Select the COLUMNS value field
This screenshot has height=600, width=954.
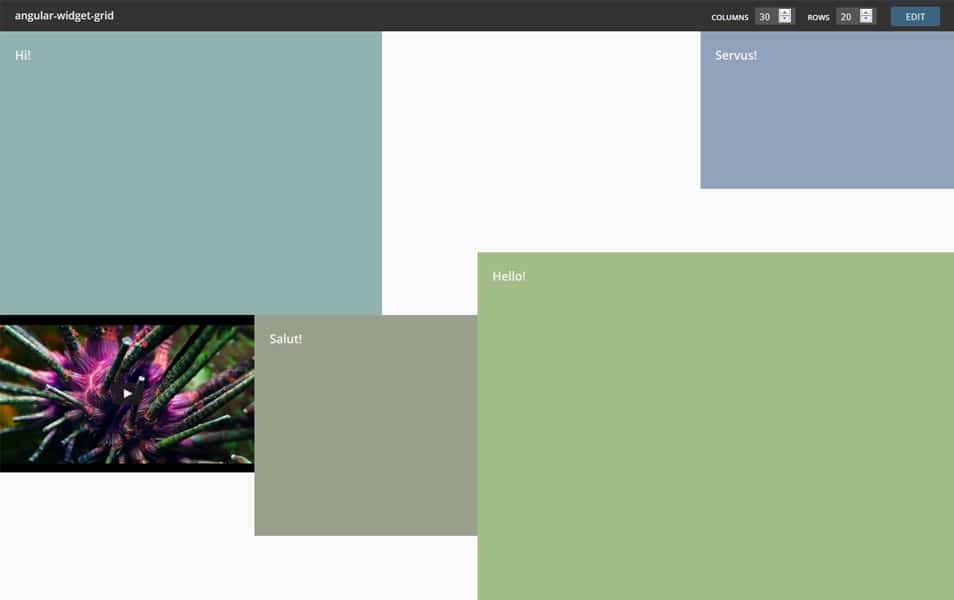766,16
